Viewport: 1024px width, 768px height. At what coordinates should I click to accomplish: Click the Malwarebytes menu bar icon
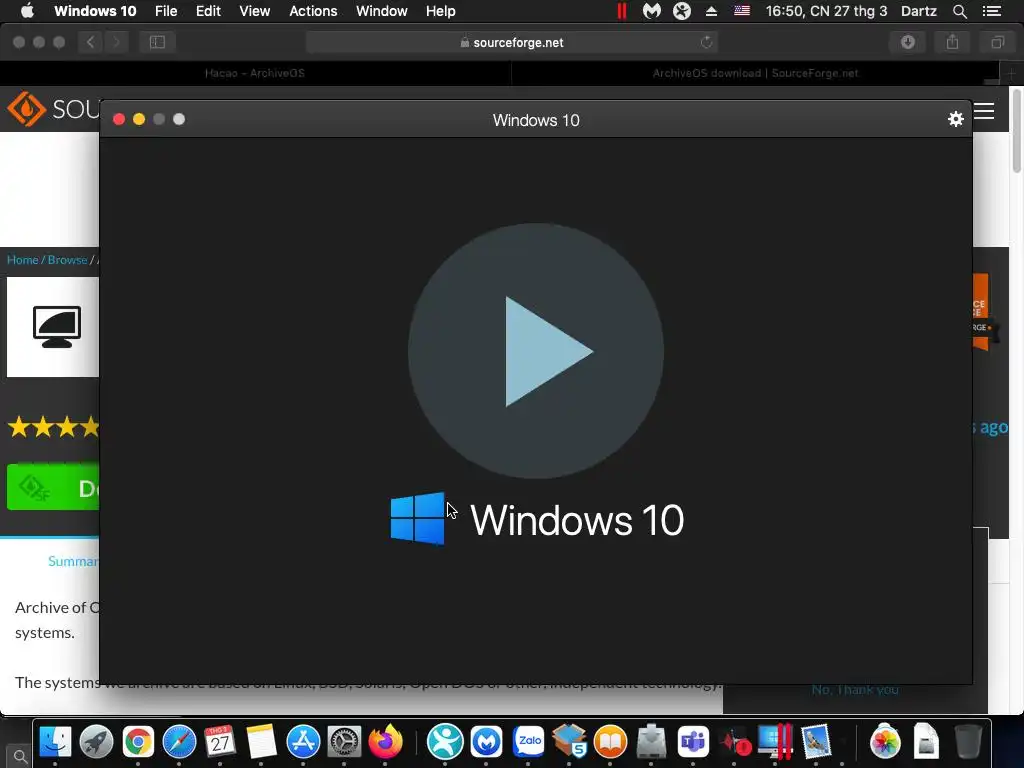point(652,11)
